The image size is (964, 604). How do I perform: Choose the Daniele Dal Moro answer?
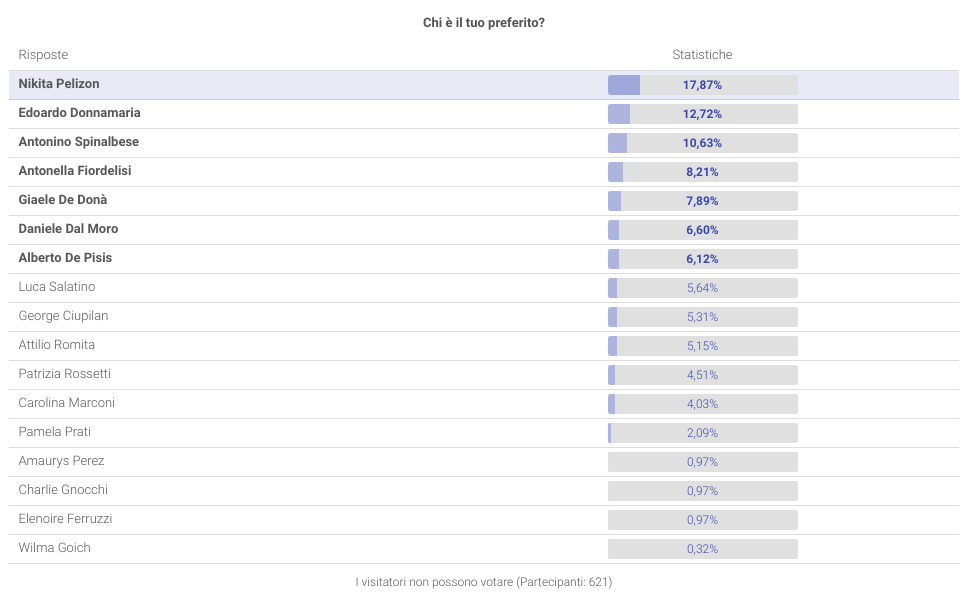(x=68, y=230)
